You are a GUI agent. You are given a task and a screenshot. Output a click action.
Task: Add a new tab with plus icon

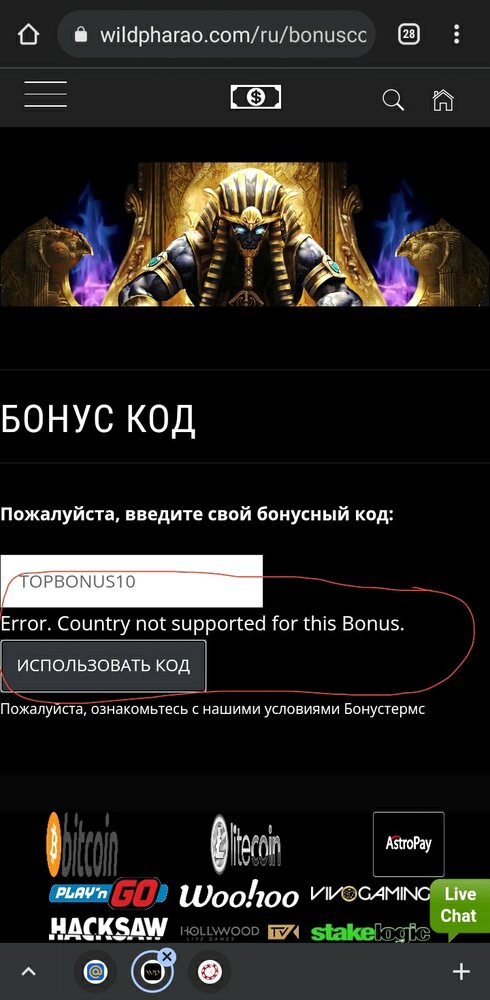[x=461, y=972]
